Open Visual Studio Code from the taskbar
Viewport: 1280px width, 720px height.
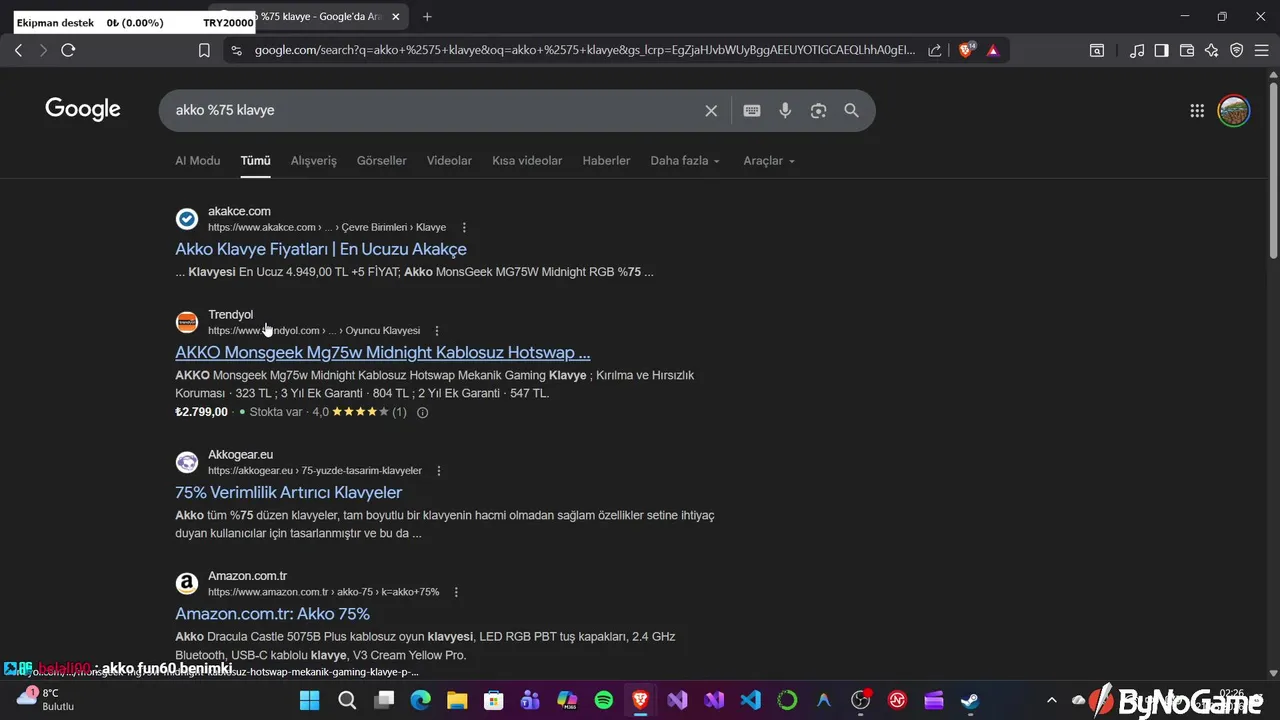coord(751,700)
